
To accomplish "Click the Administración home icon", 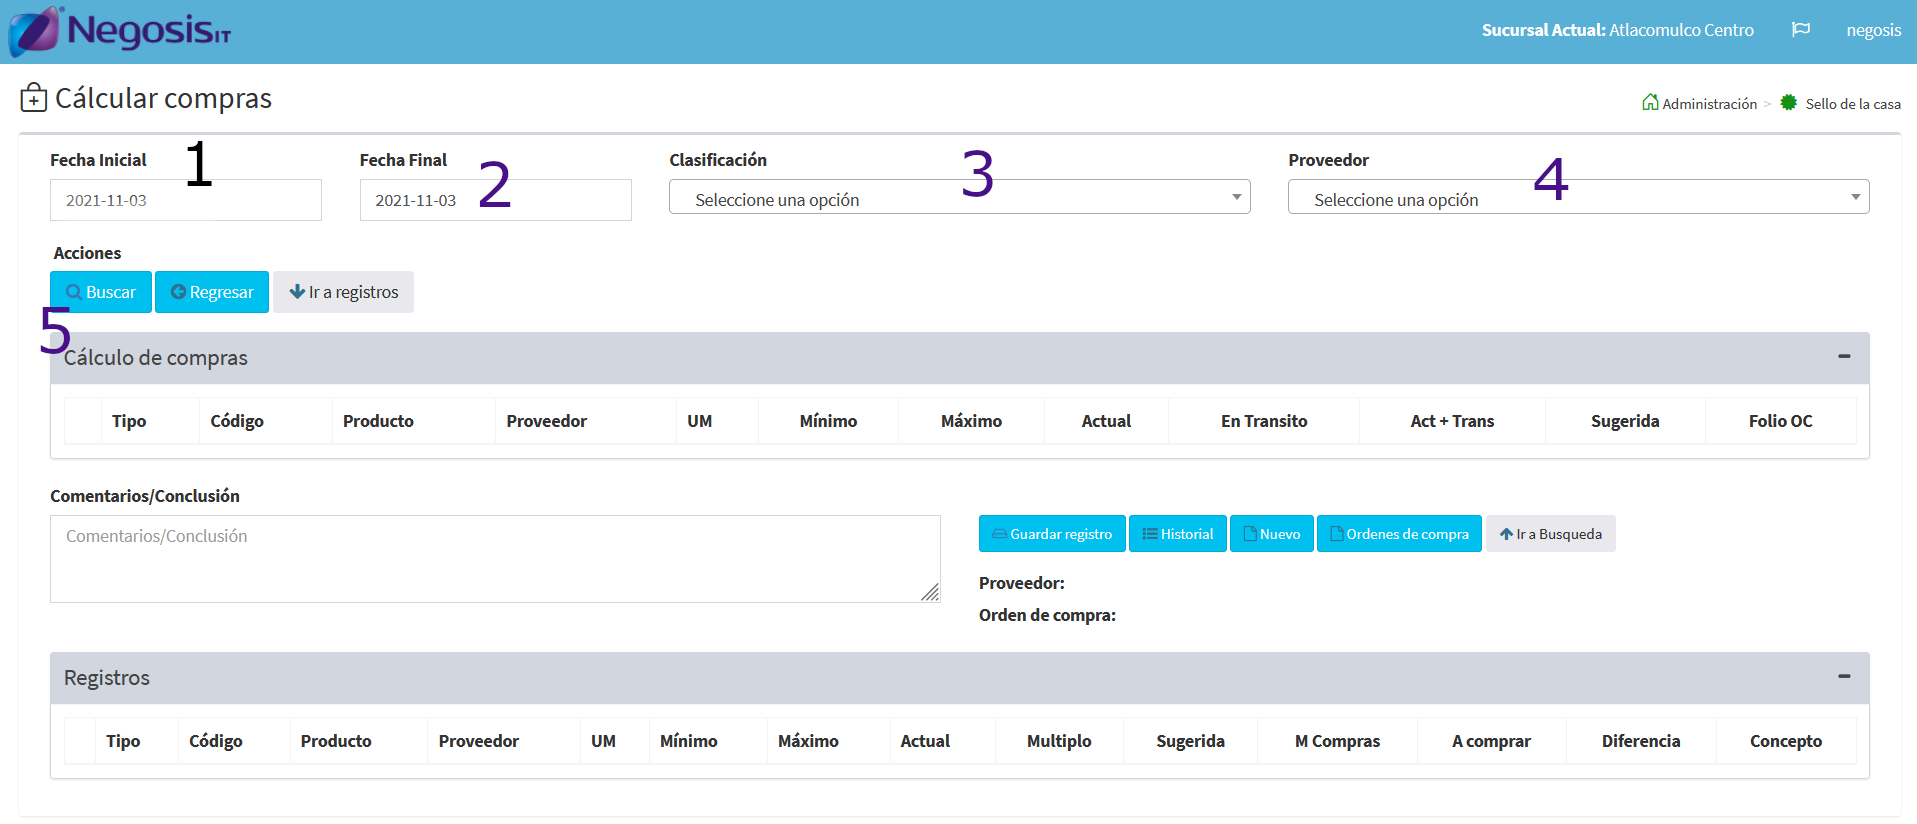I will 1650,103.
